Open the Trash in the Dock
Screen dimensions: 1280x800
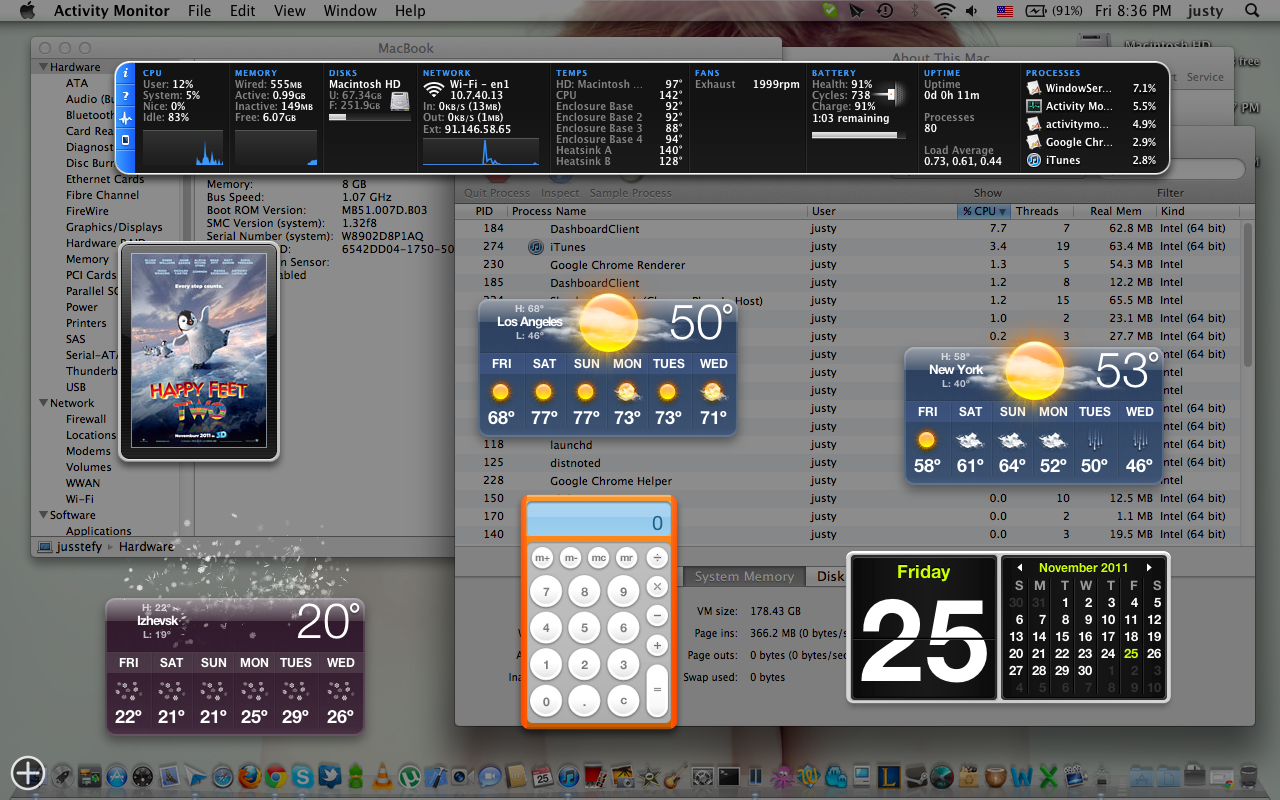click(x=1248, y=777)
